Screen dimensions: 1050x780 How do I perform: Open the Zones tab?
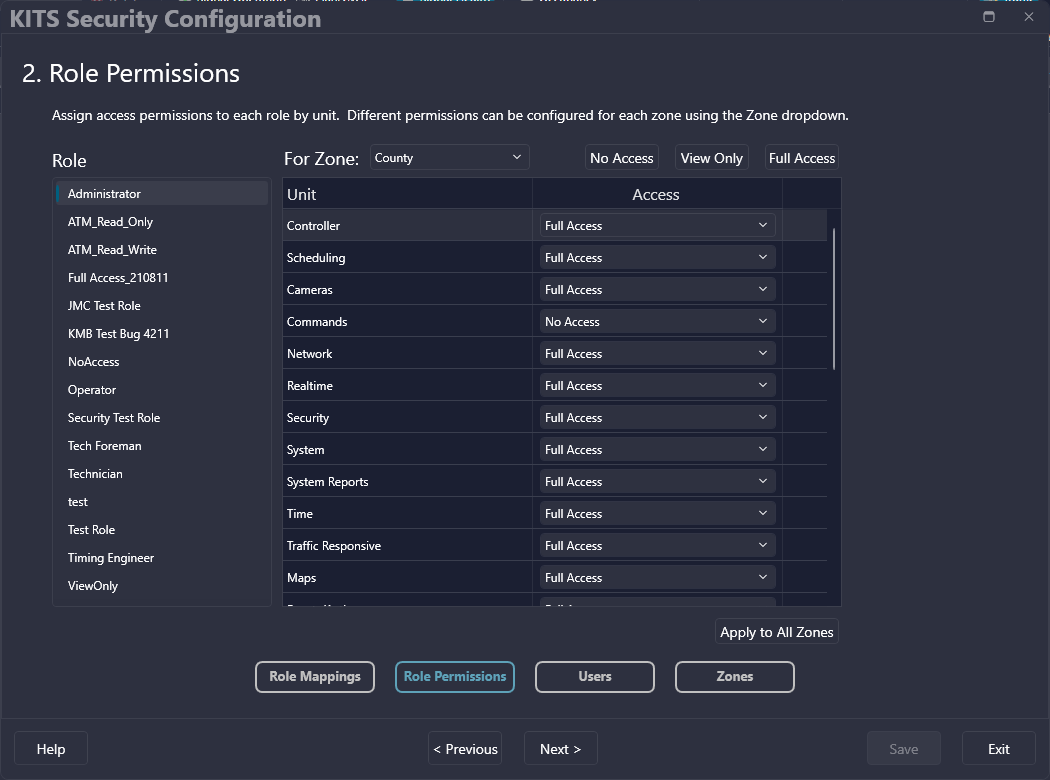[735, 677]
